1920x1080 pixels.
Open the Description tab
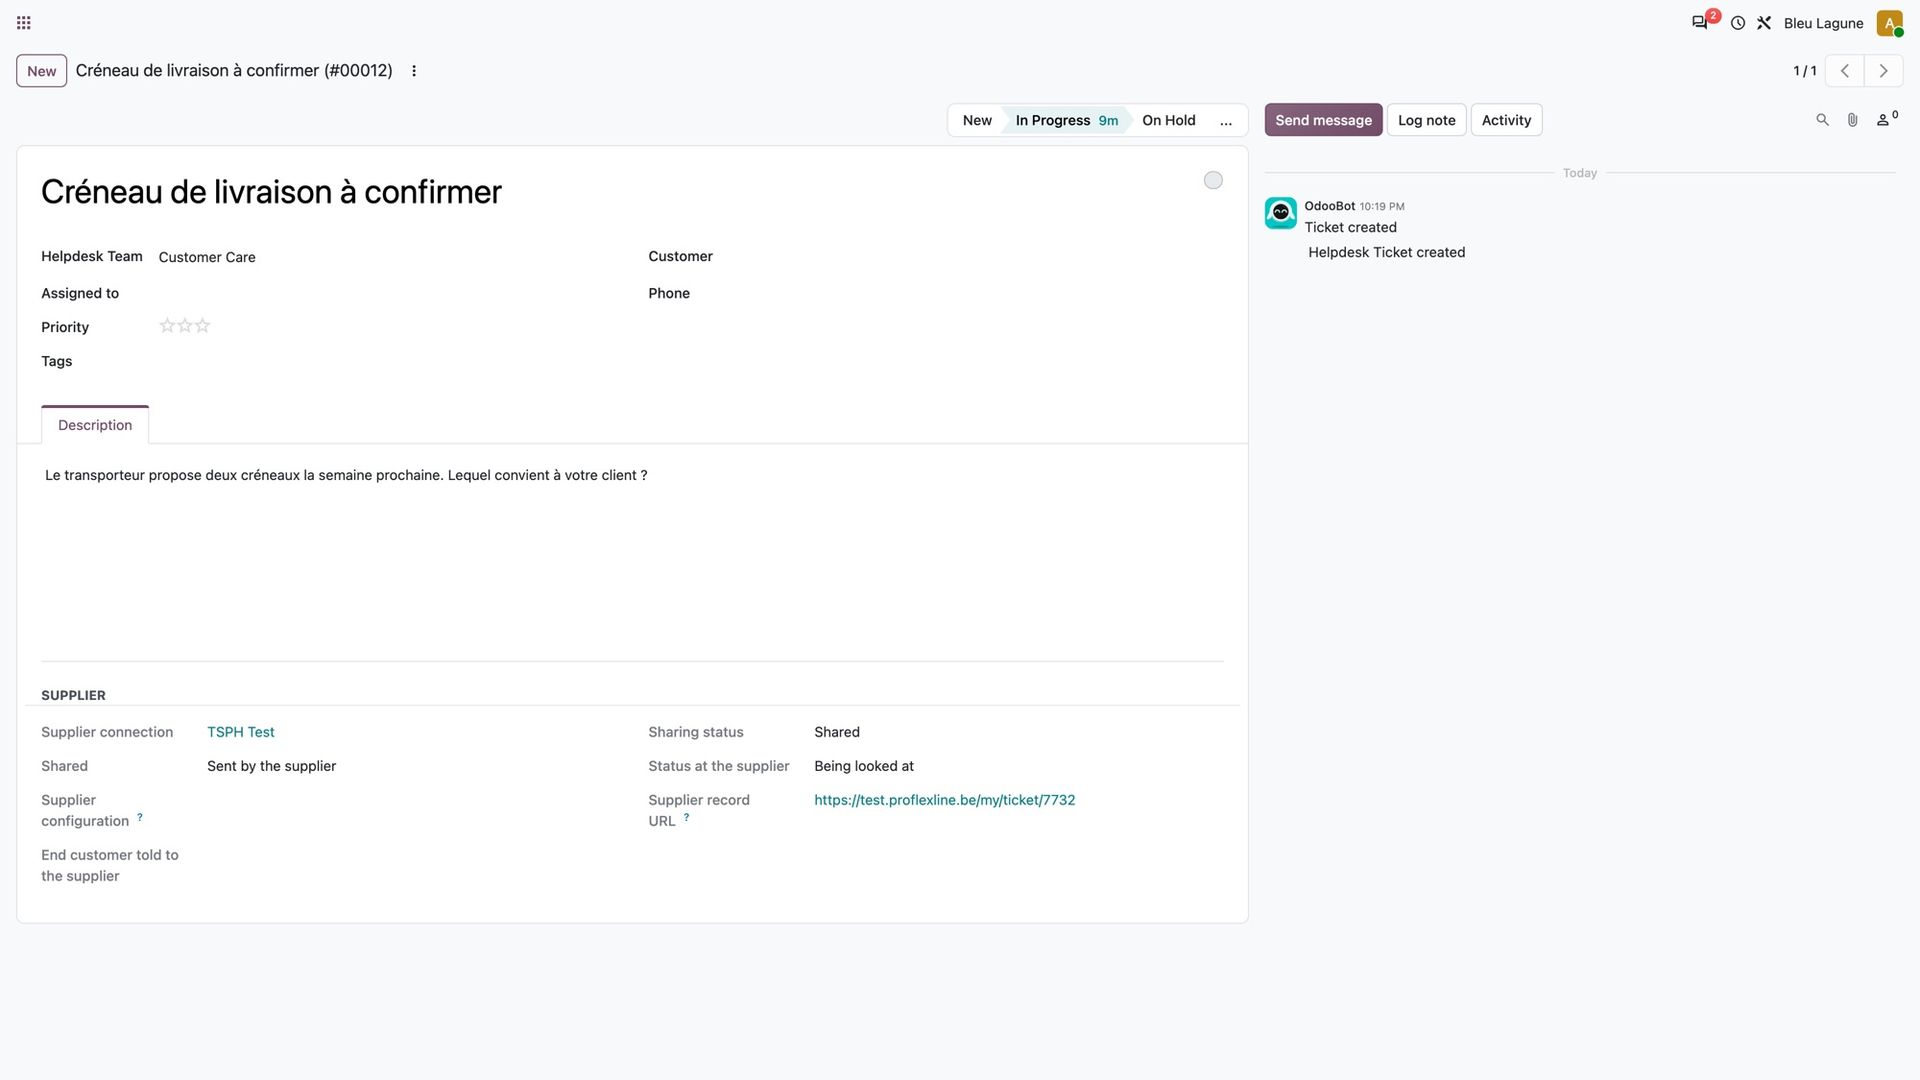click(x=95, y=425)
